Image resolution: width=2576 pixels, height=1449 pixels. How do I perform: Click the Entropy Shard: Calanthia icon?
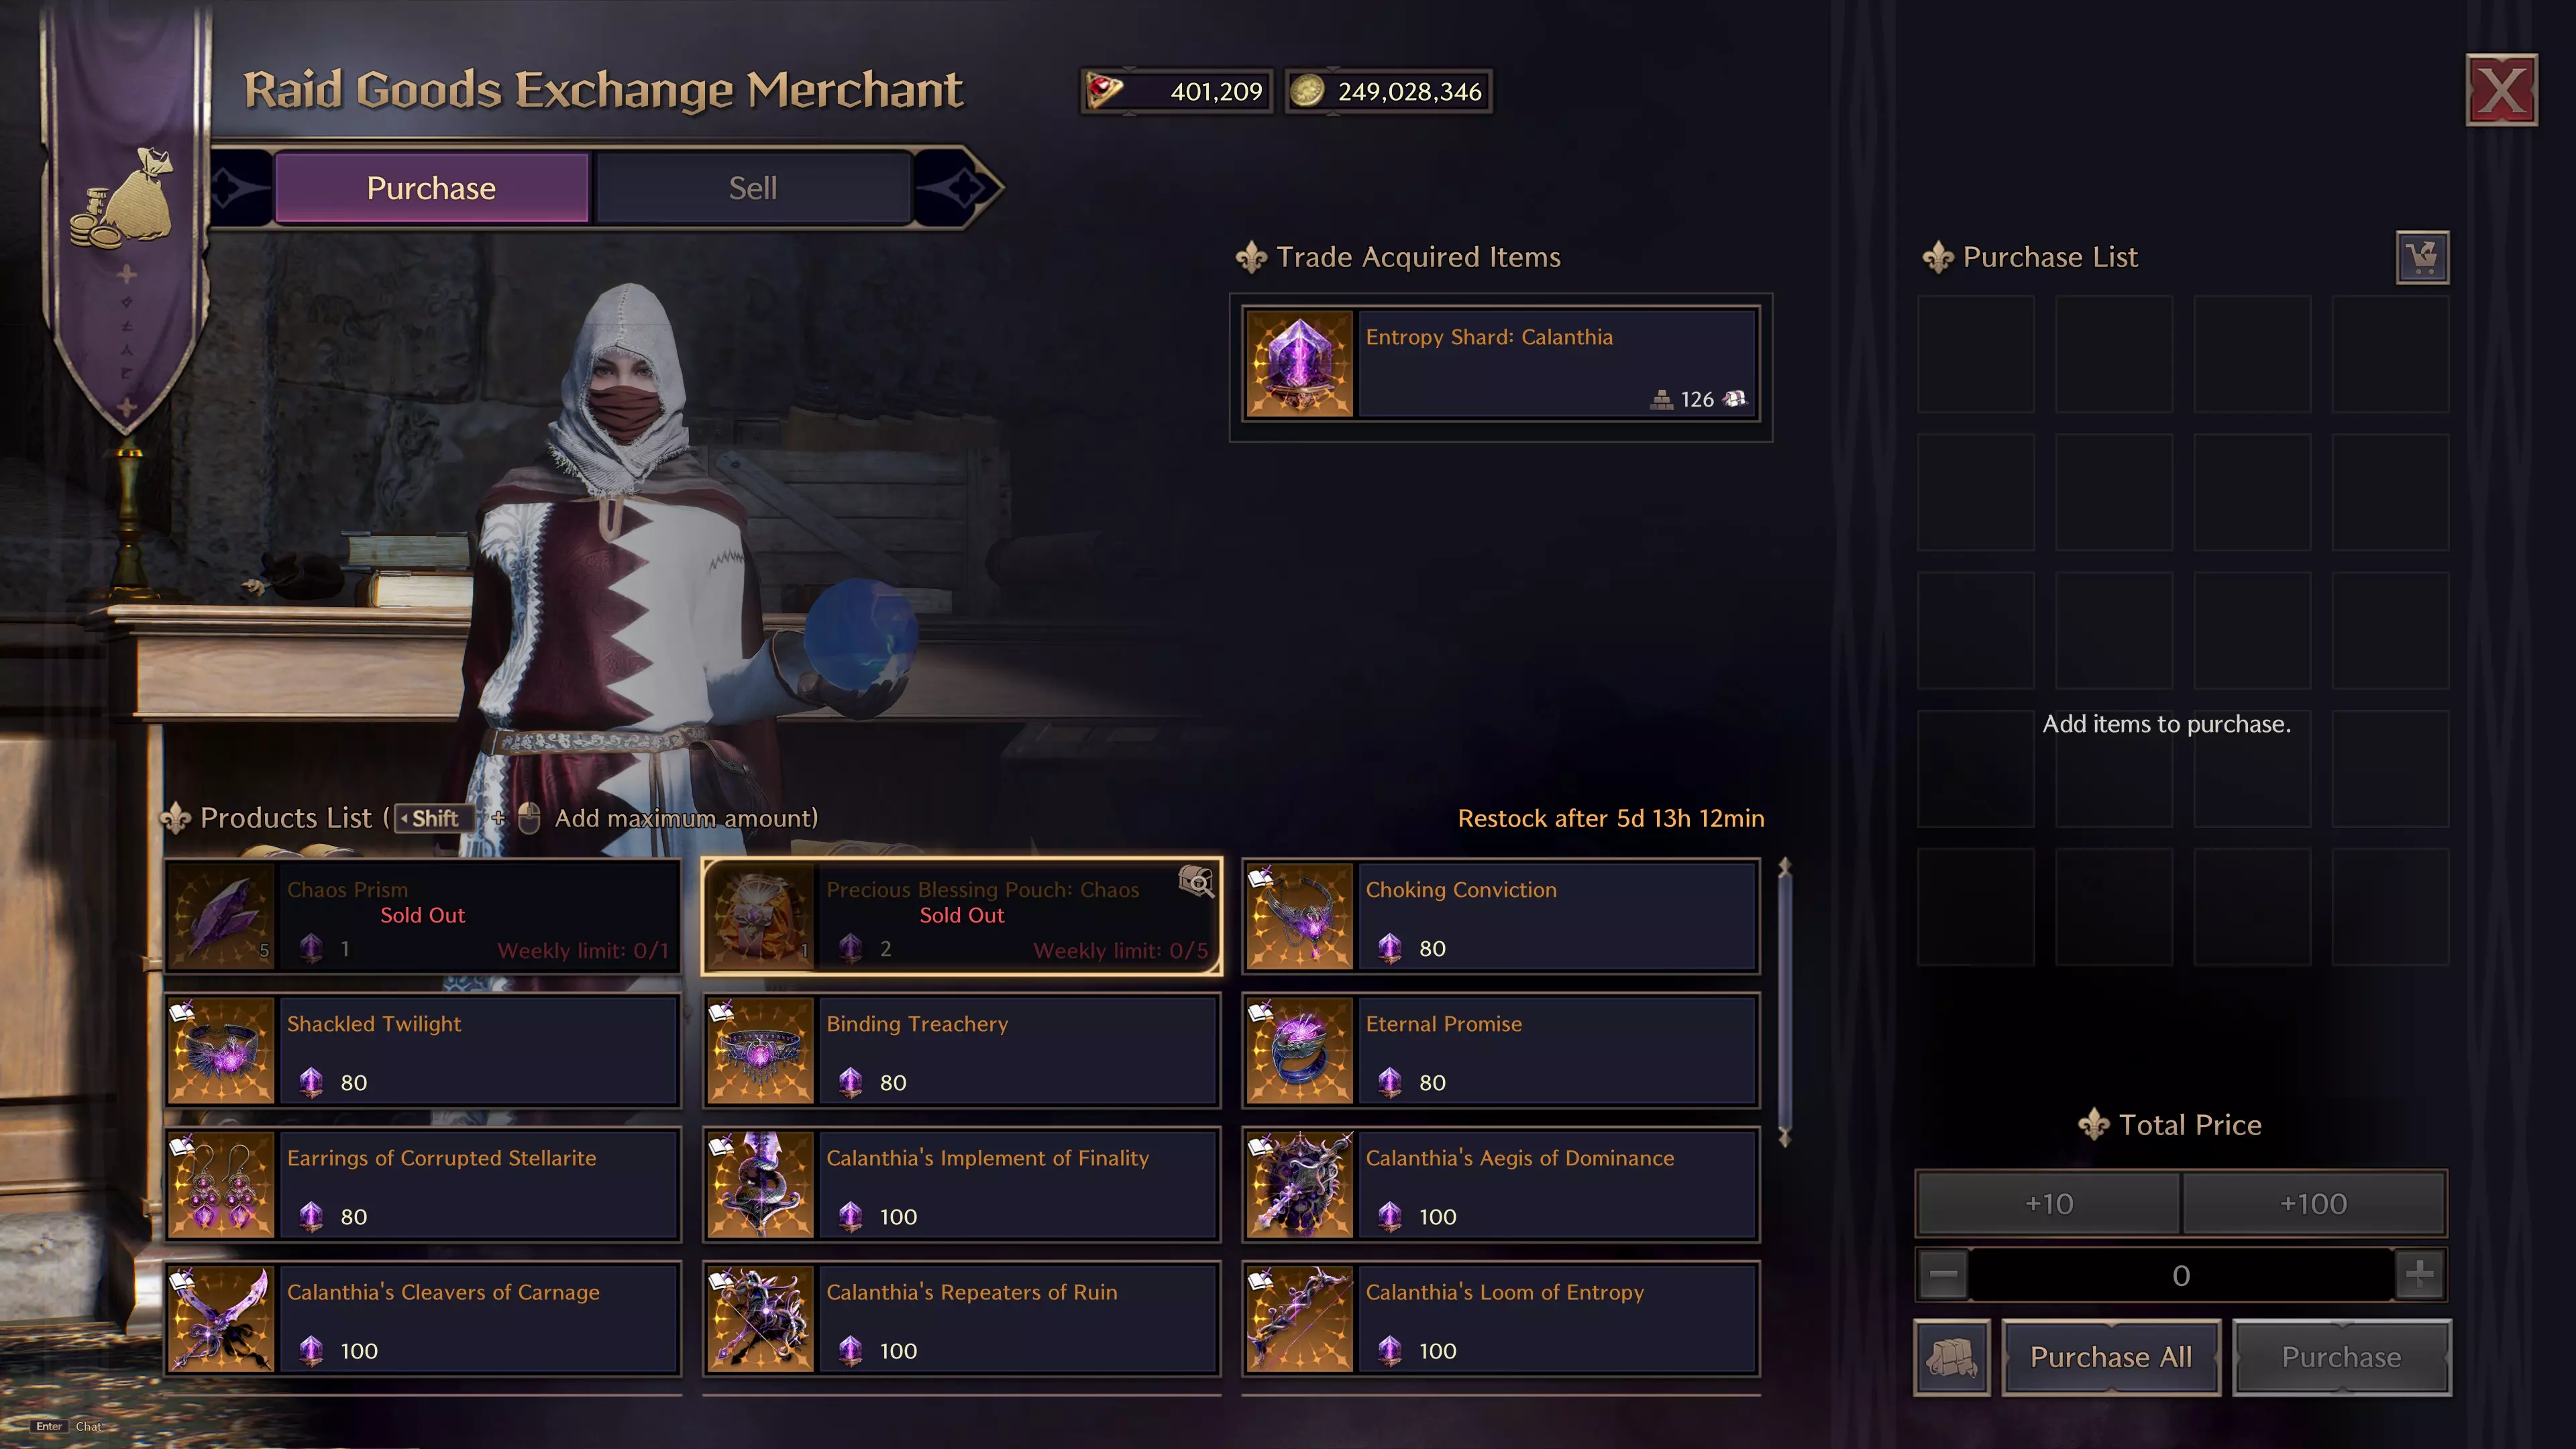(1299, 364)
